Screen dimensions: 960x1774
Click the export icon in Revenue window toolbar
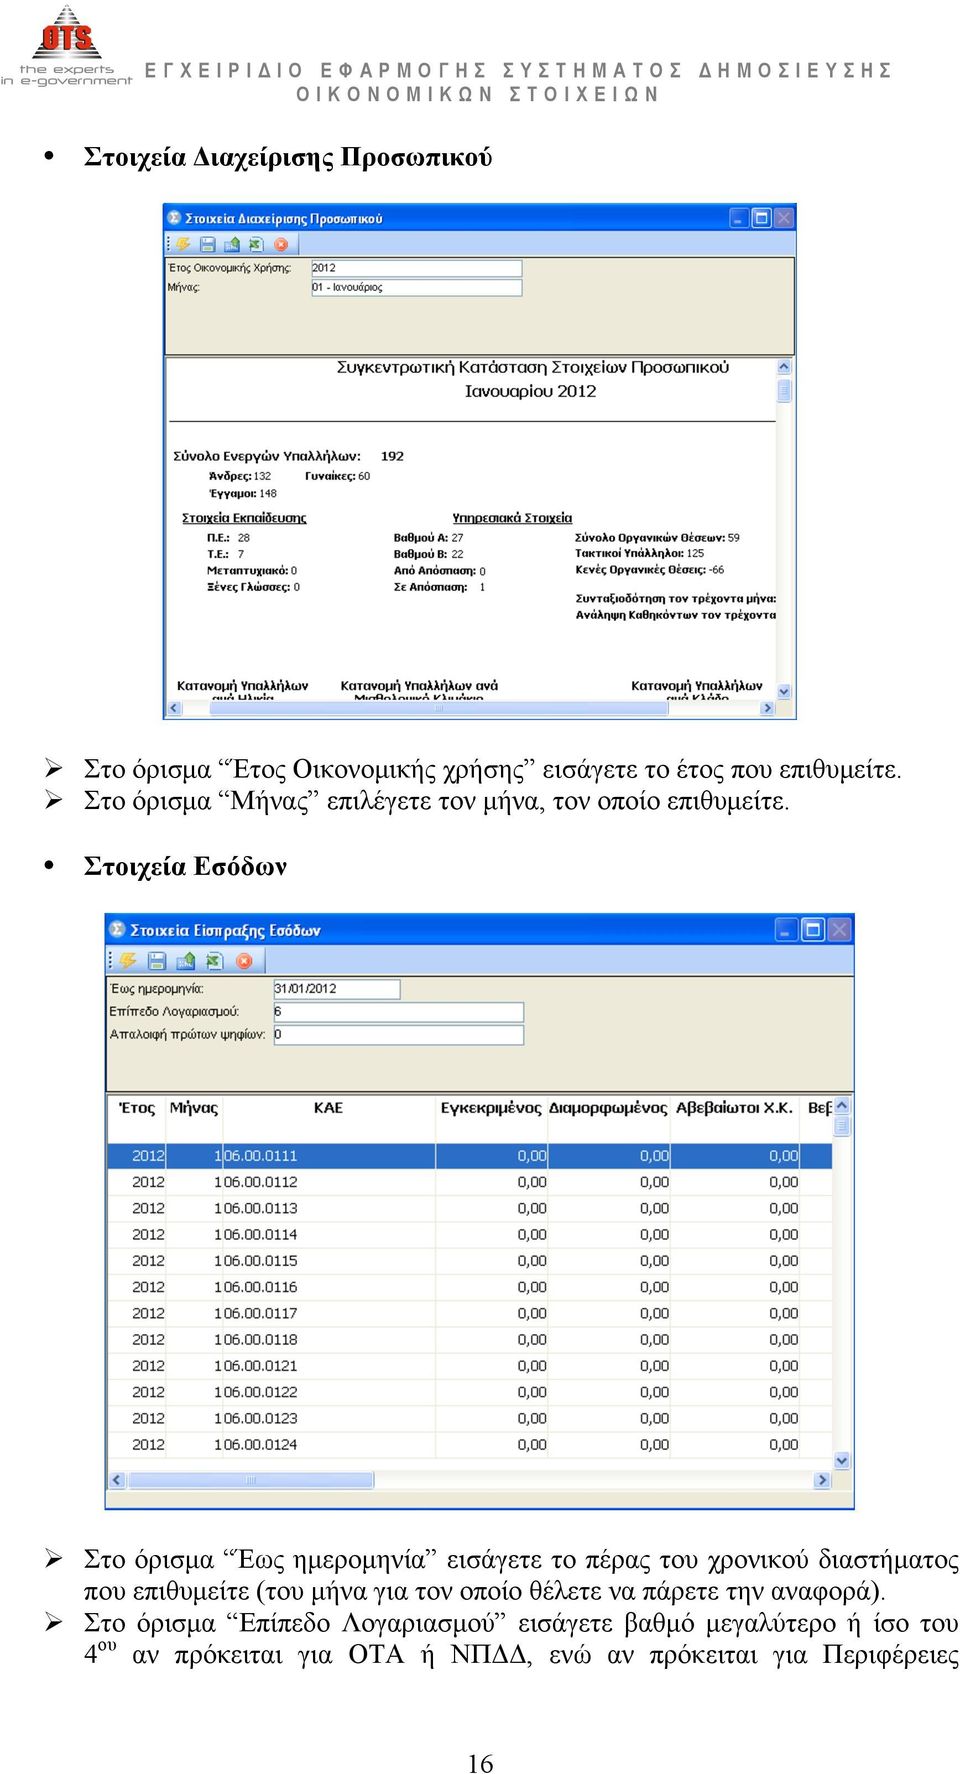tap(185, 961)
